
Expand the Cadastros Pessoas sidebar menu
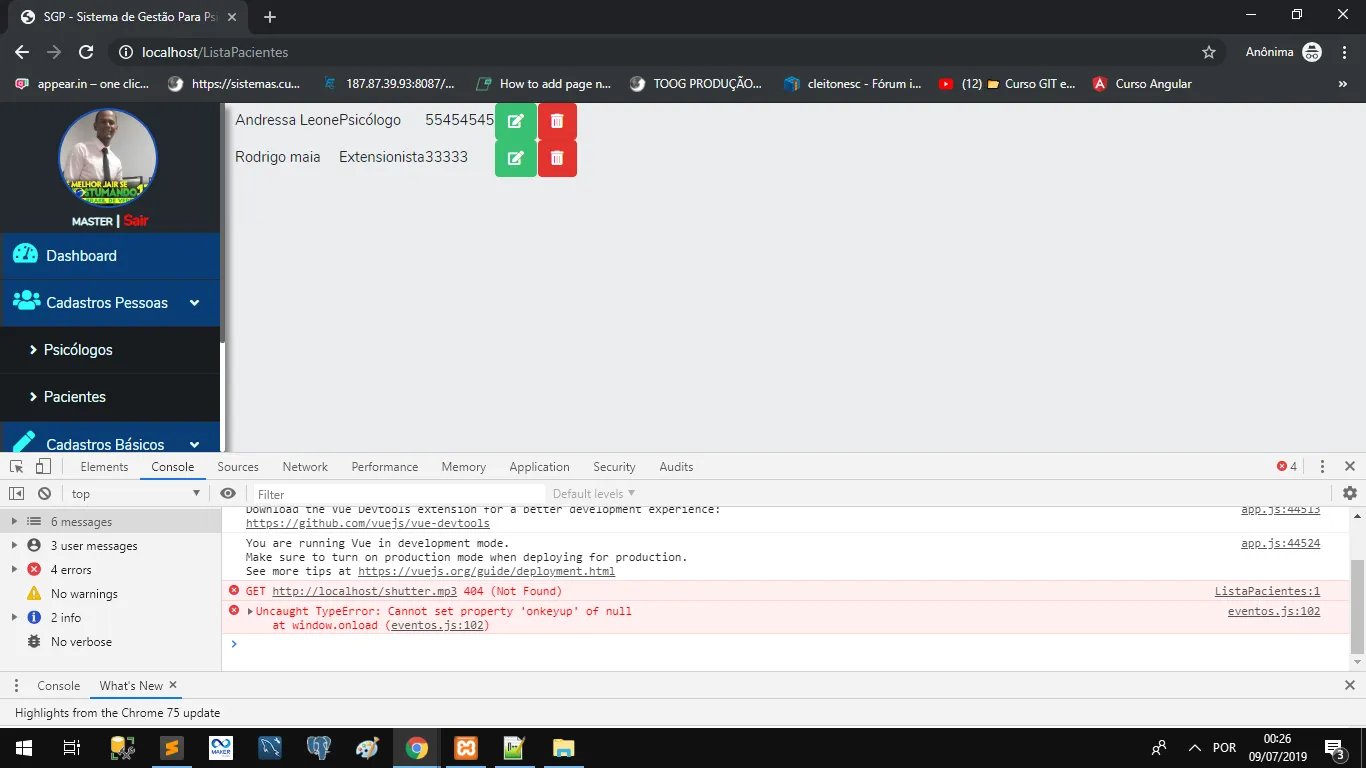[x=110, y=302]
